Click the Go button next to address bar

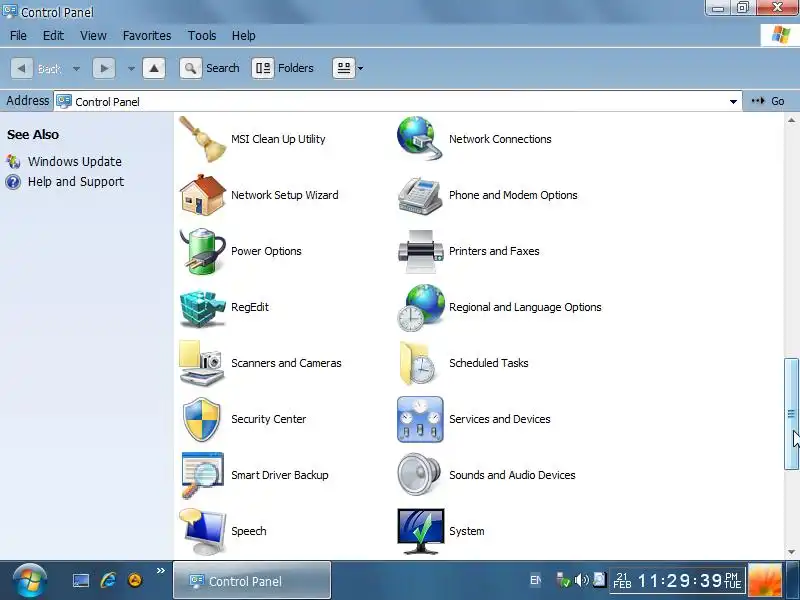click(768, 101)
